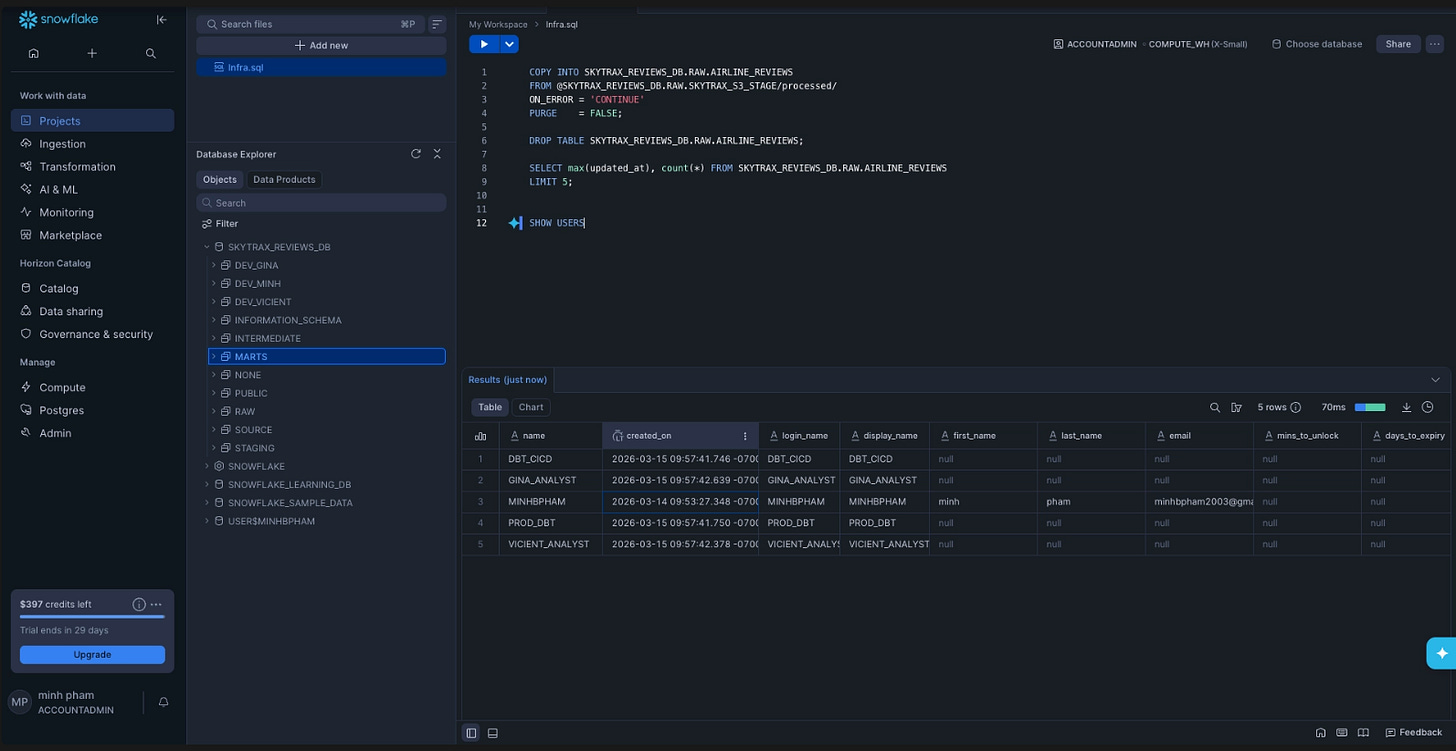Download the query results
Image resolution: width=1456 pixels, height=751 pixels.
click(x=1407, y=407)
